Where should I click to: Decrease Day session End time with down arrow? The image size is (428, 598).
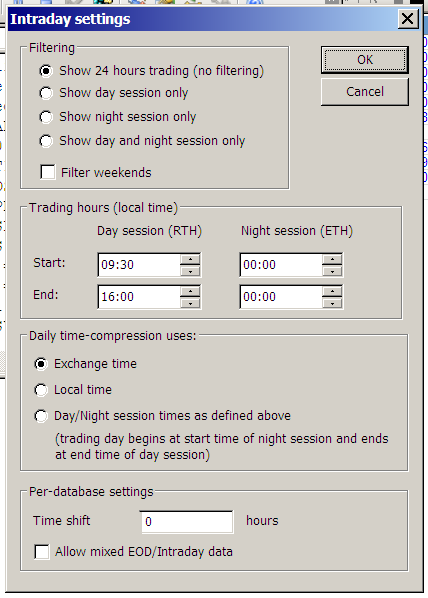(190, 303)
